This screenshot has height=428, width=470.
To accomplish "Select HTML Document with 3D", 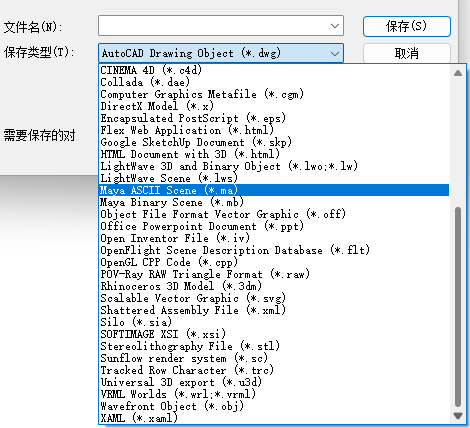I will point(274,154).
